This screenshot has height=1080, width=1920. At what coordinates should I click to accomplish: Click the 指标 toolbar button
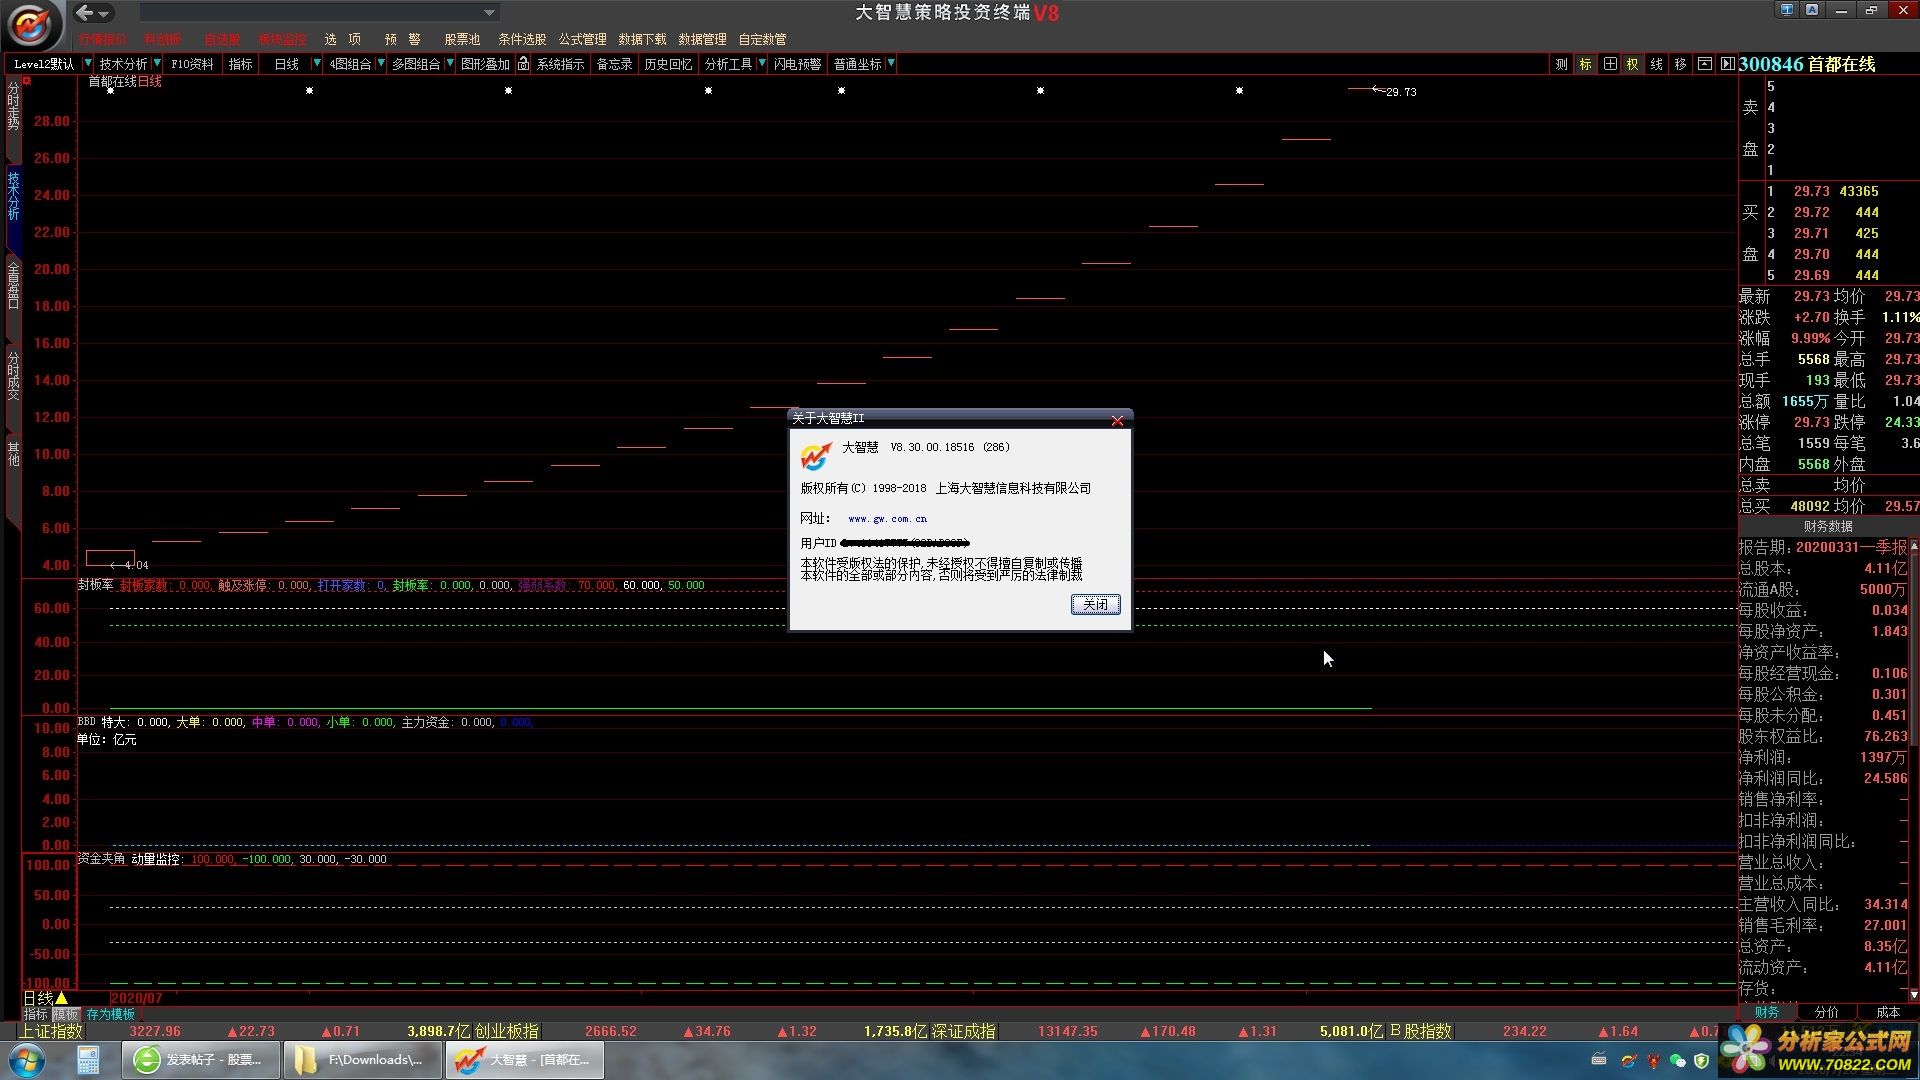(241, 64)
